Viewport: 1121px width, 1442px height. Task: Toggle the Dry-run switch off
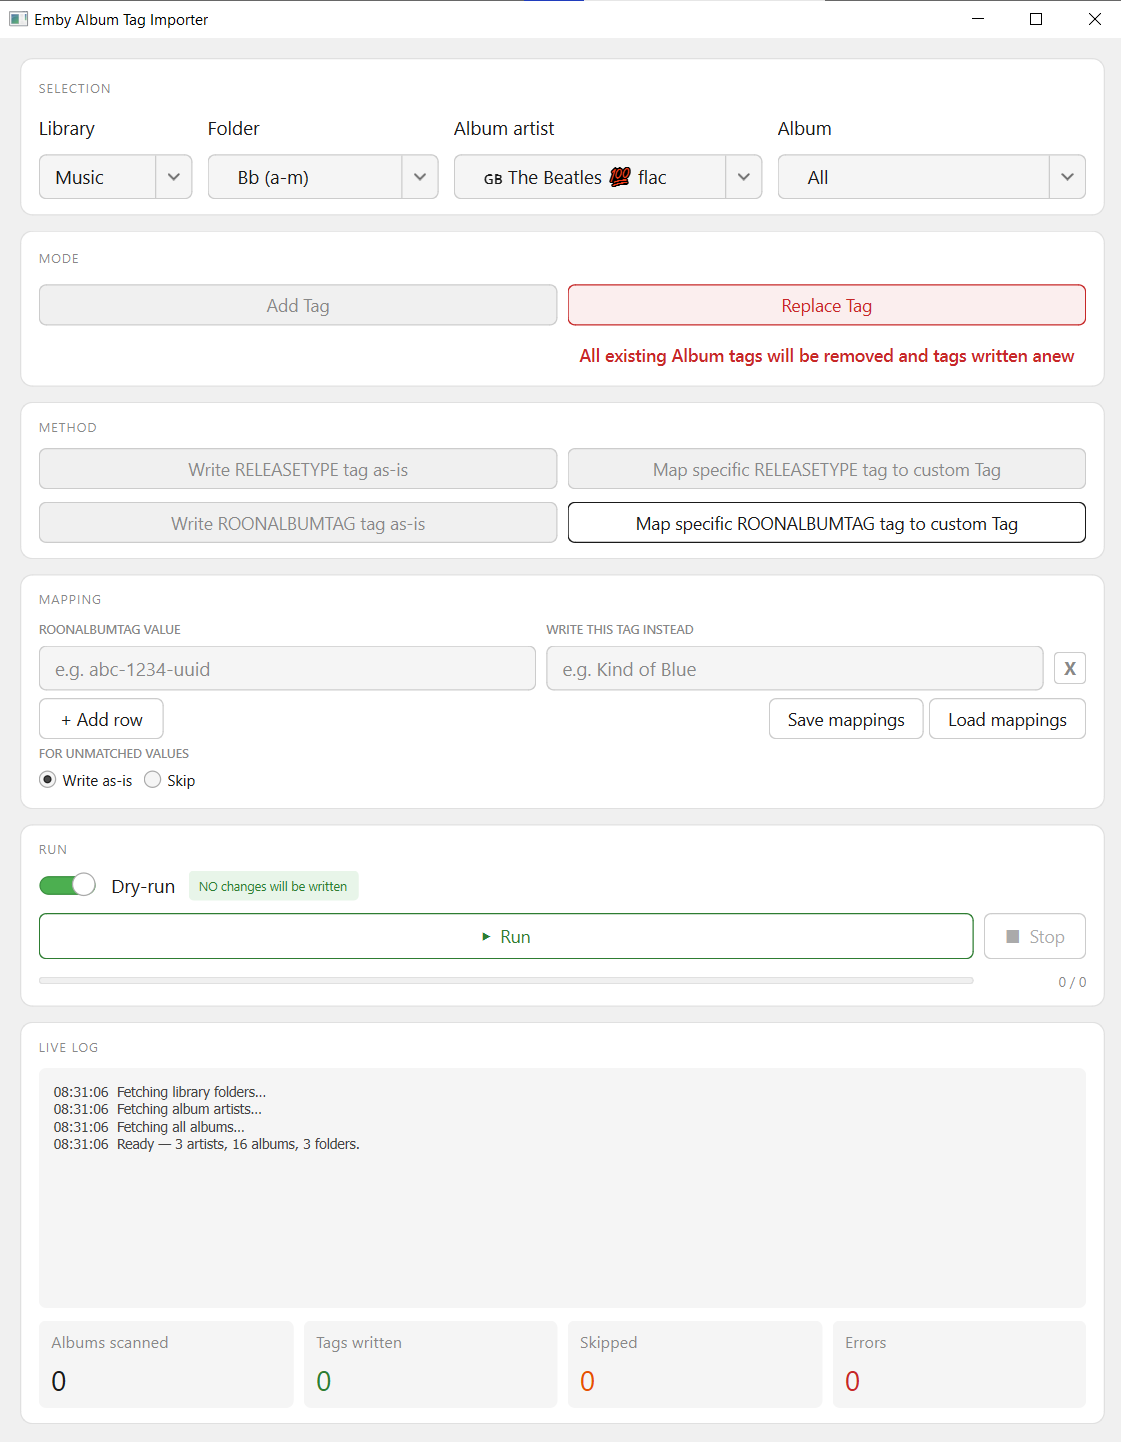68,885
